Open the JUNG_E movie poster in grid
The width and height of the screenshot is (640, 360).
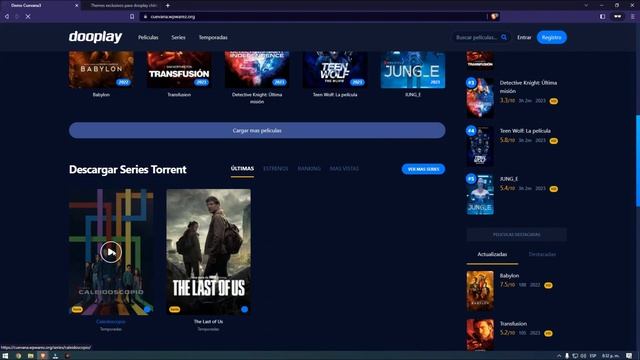pos(413,69)
